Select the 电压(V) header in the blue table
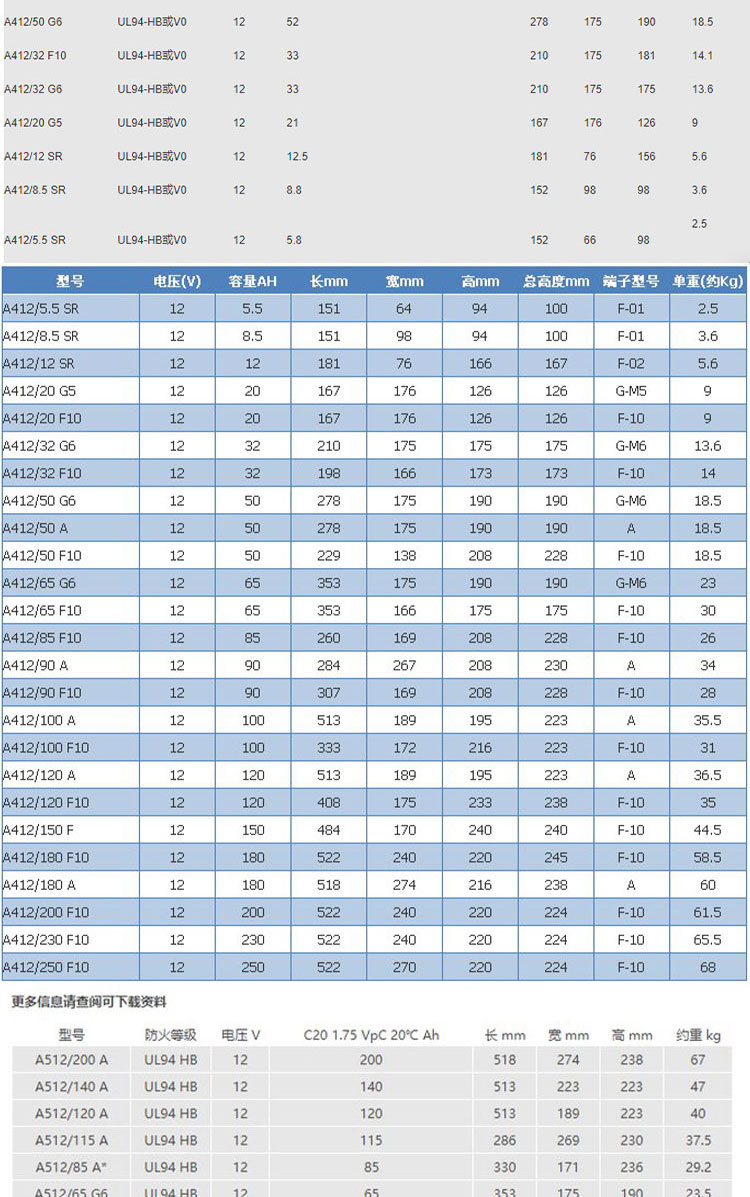The height and width of the screenshot is (1197, 750). 177,281
